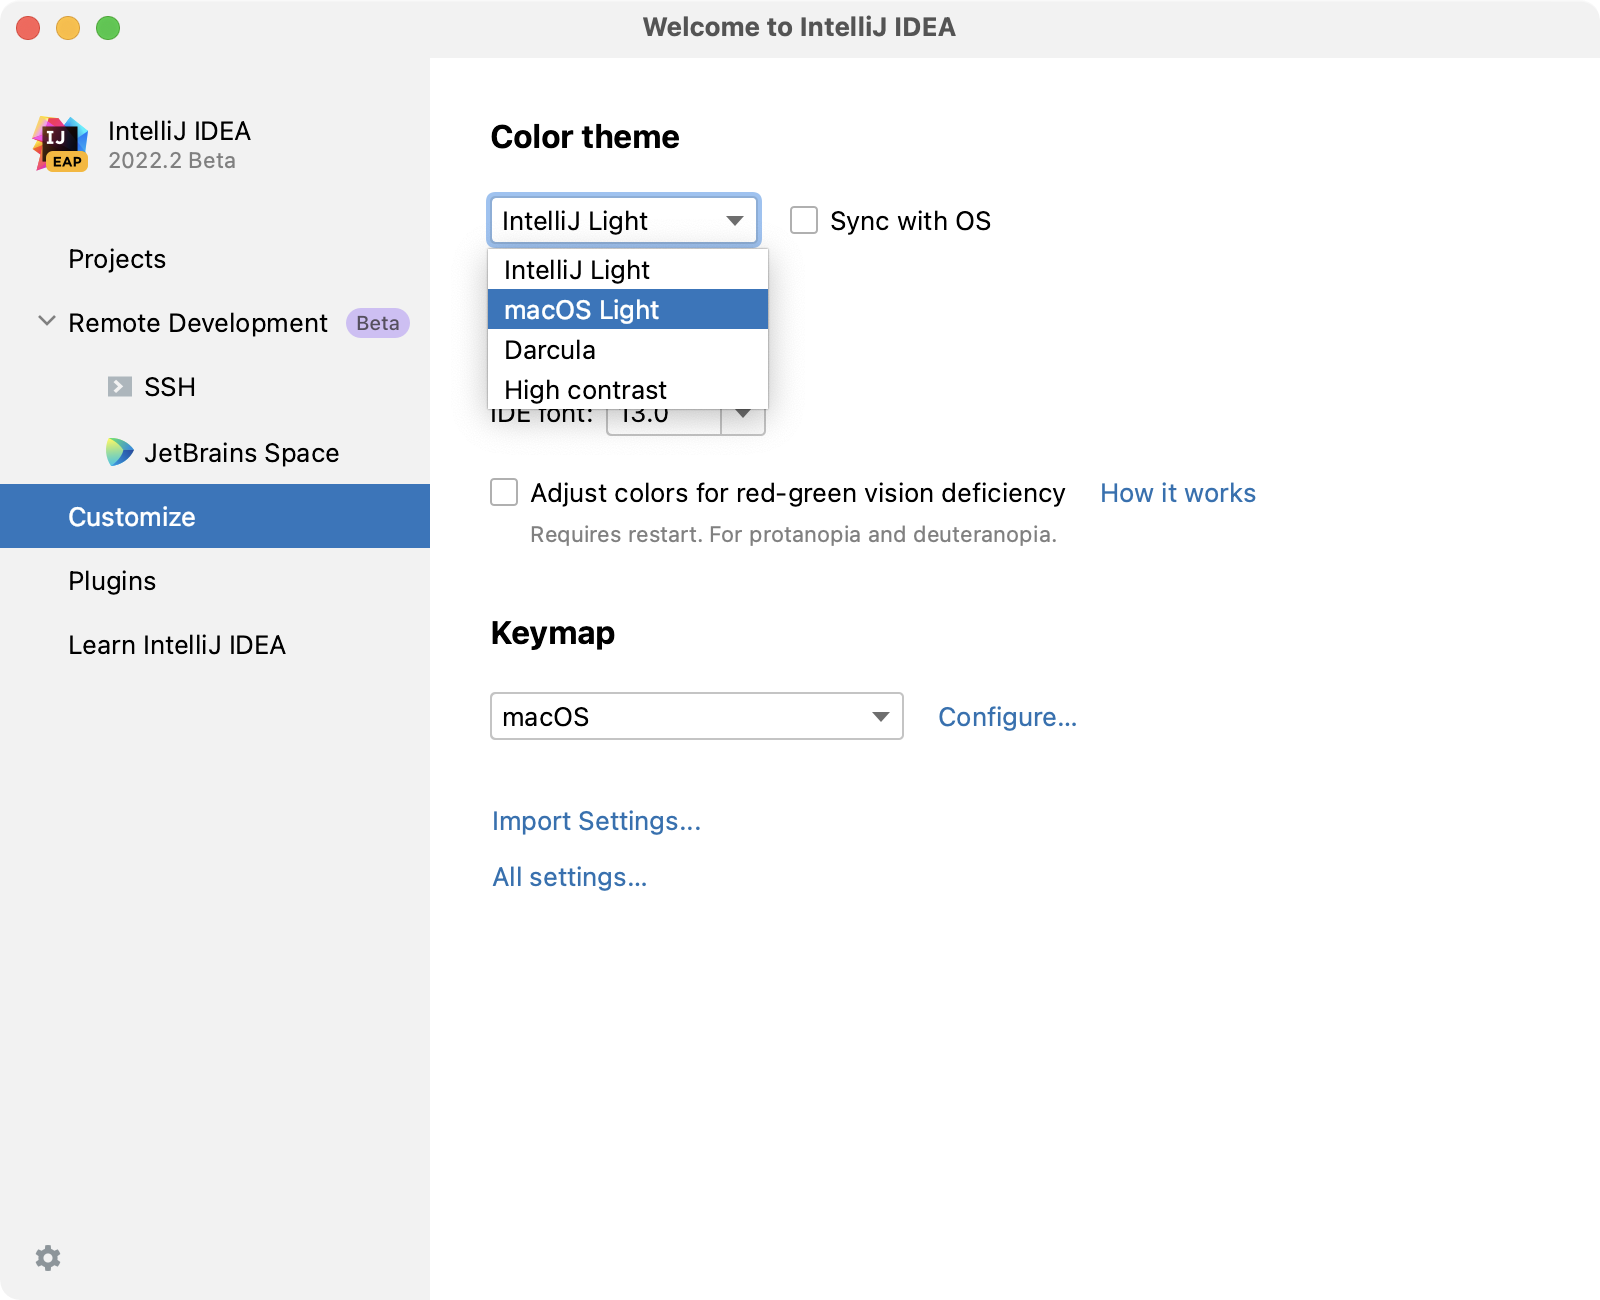Image resolution: width=1600 pixels, height=1300 pixels.
Task: Click the Keymap heading
Action: click(553, 633)
